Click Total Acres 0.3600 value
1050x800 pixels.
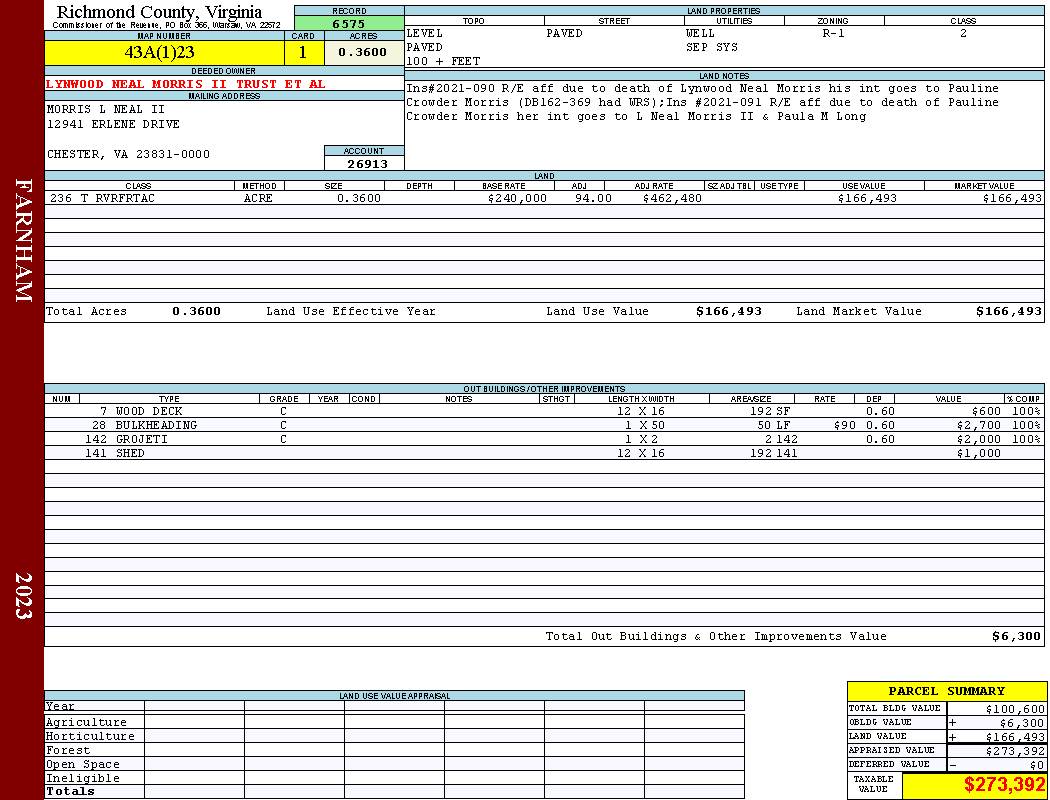pos(196,311)
